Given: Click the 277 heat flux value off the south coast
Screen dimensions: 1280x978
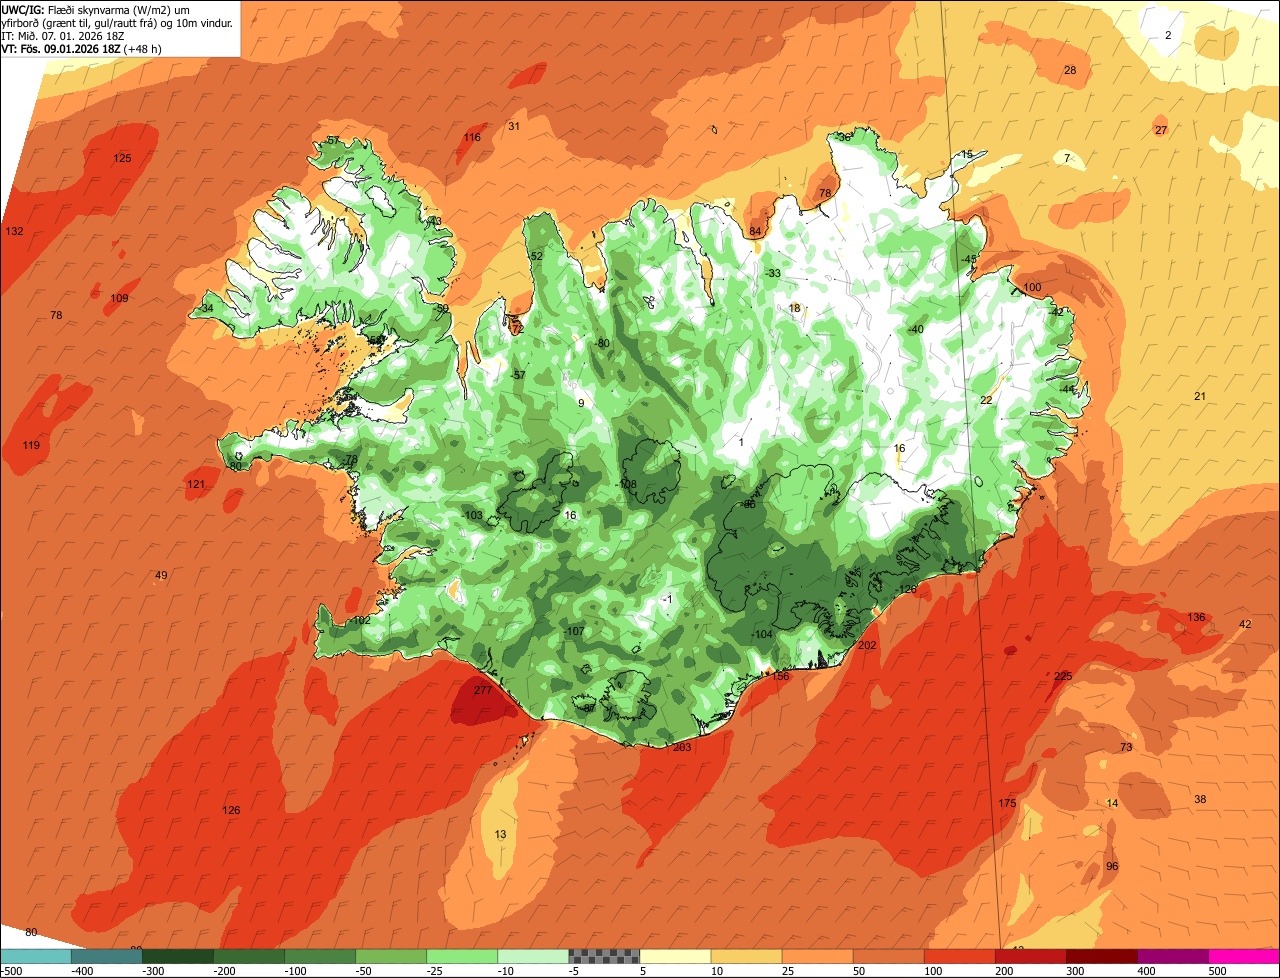Looking at the screenshot, I should point(483,690).
